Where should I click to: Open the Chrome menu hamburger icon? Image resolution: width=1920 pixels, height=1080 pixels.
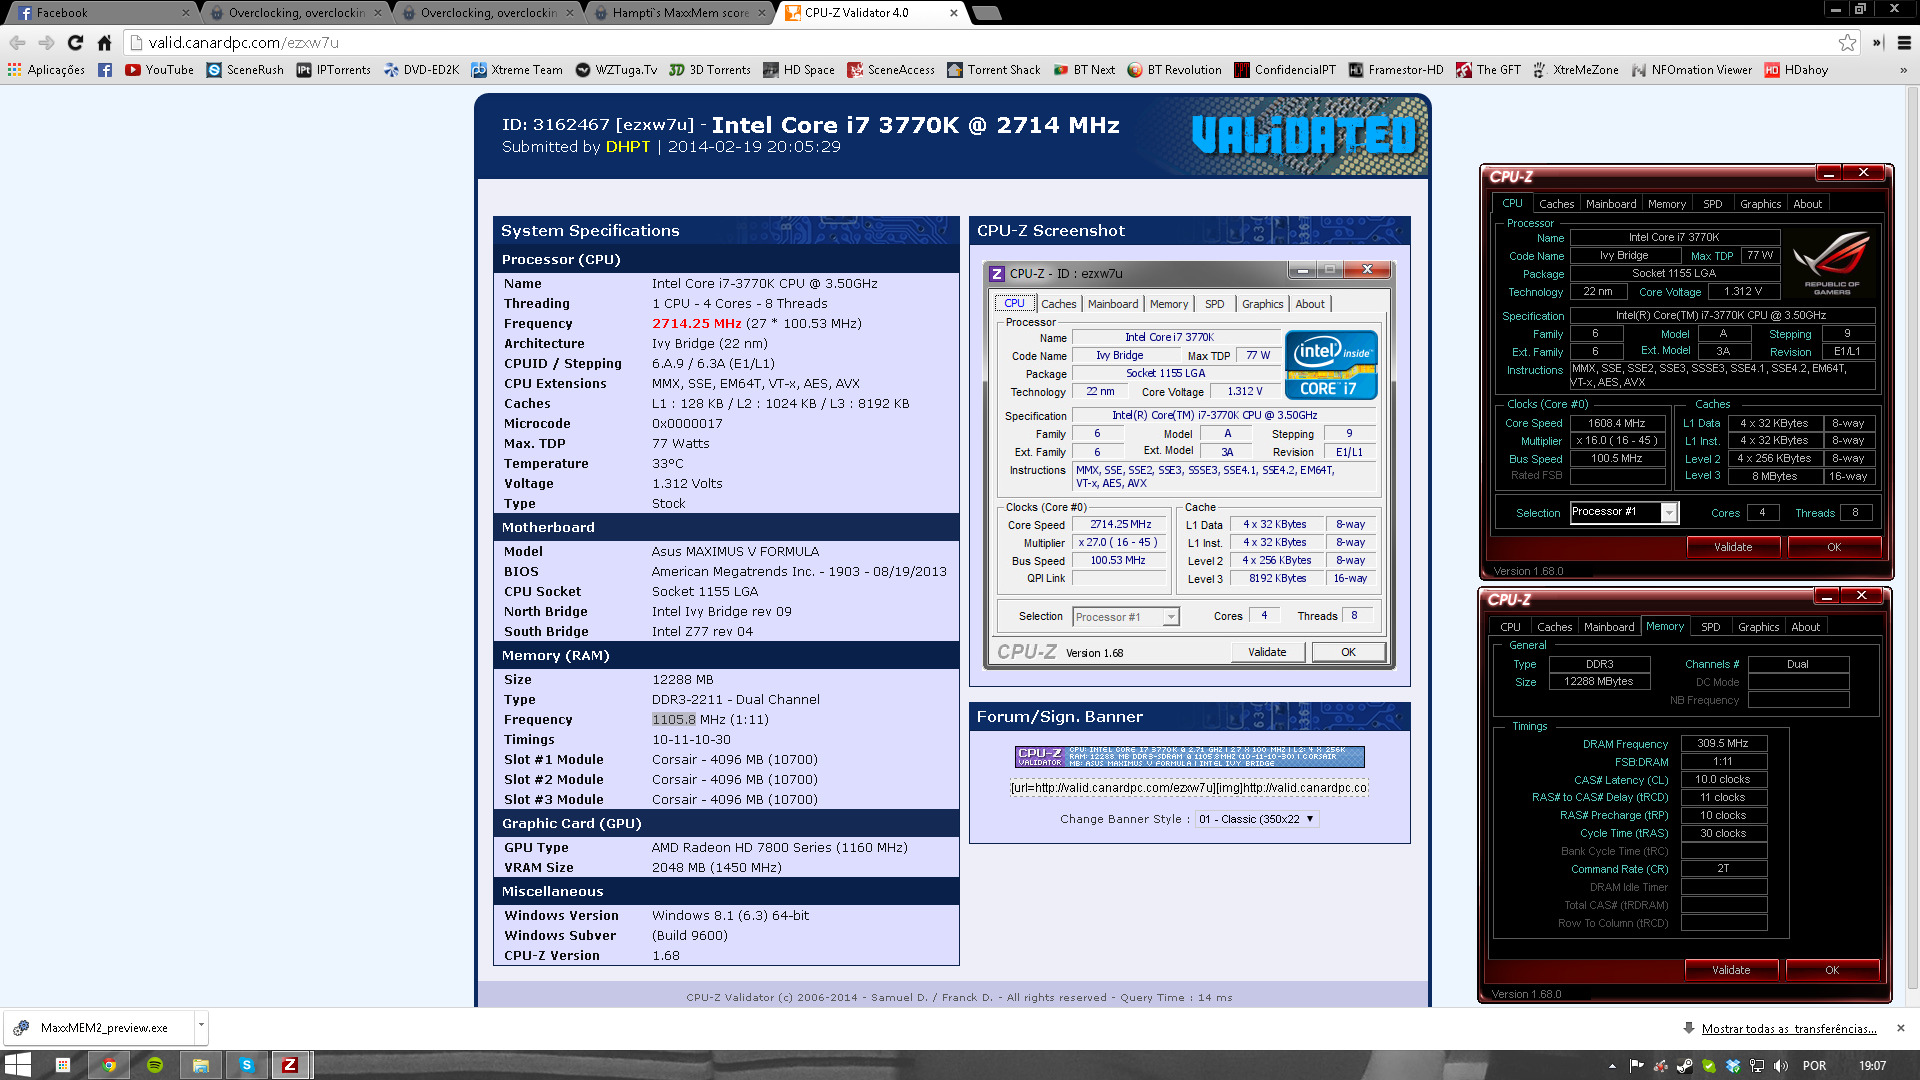click(x=1904, y=43)
